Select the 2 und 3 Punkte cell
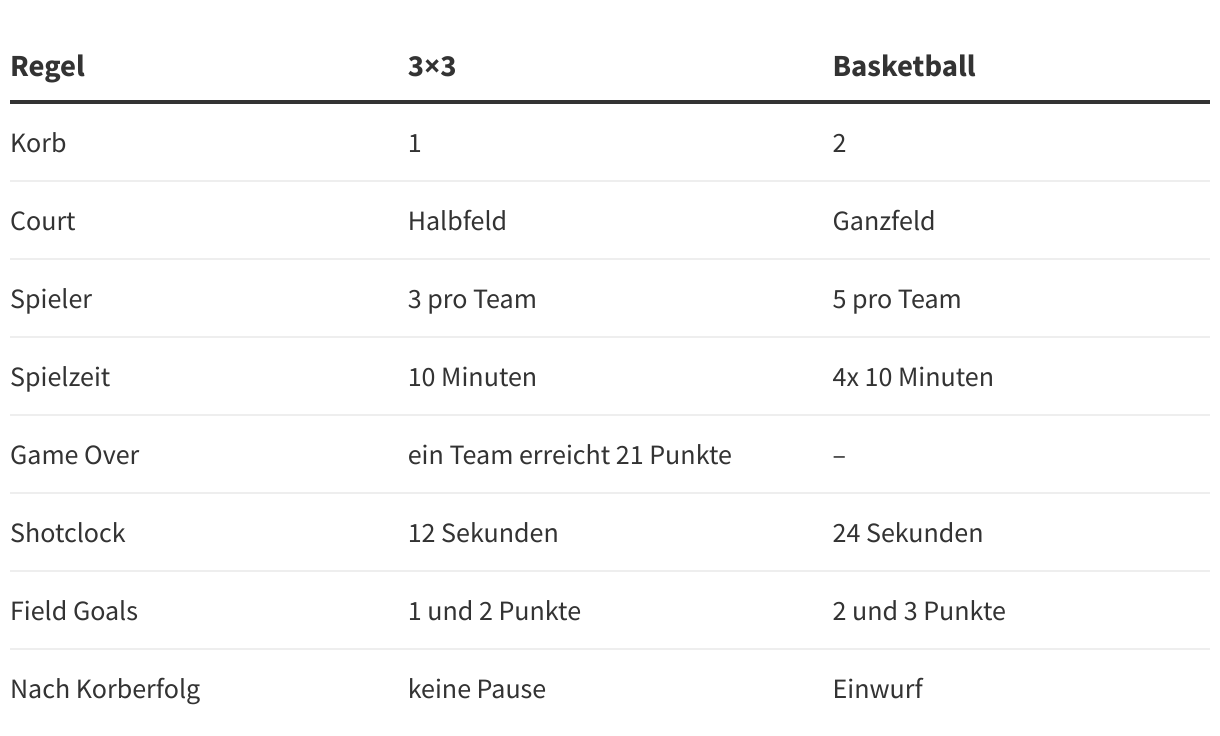The image size is (1220, 736). 919,611
